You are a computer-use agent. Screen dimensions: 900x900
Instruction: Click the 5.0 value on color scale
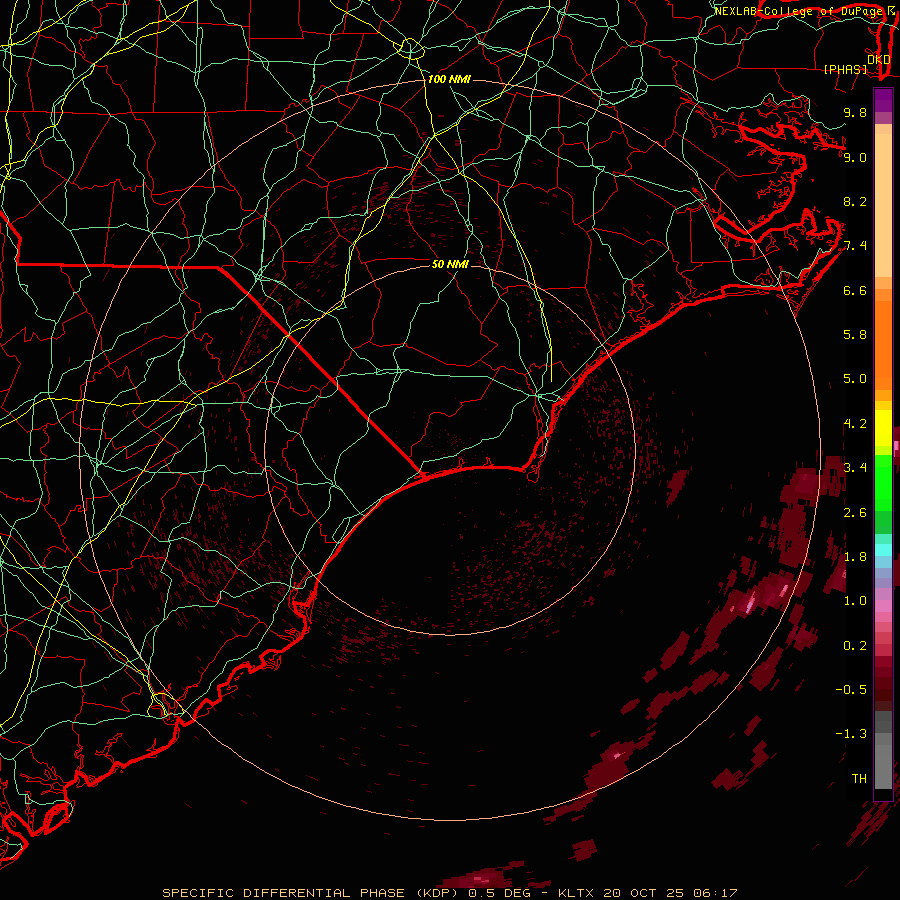point(855,379)
